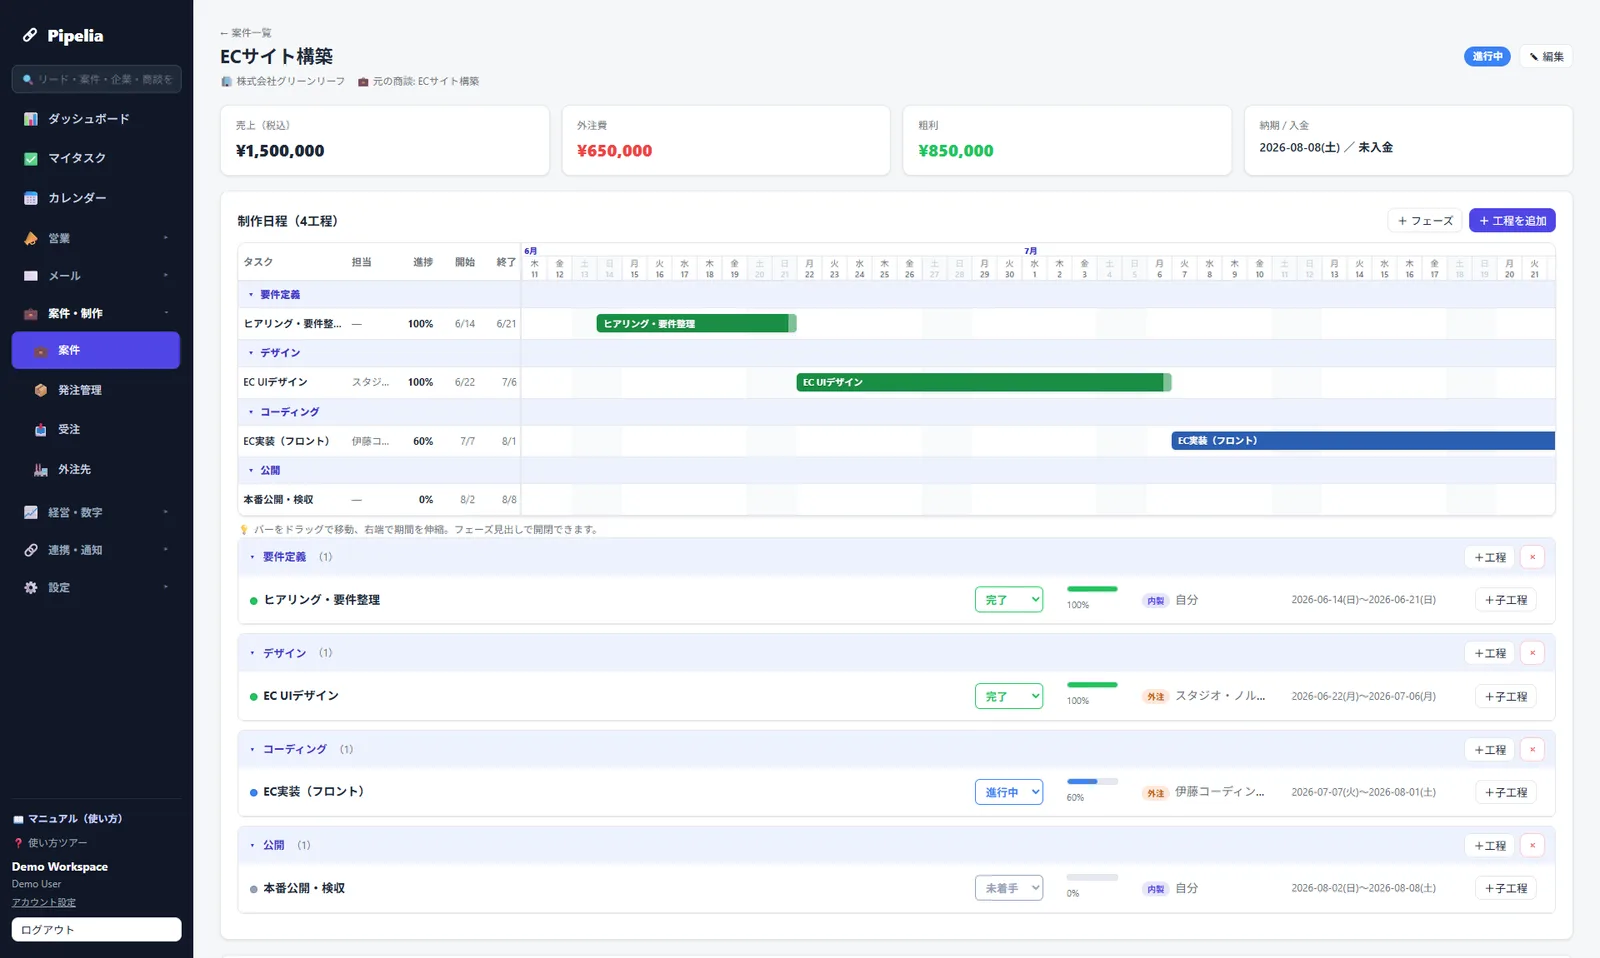Collapse the デザイン phase in Gantt table

coord(251,353)
